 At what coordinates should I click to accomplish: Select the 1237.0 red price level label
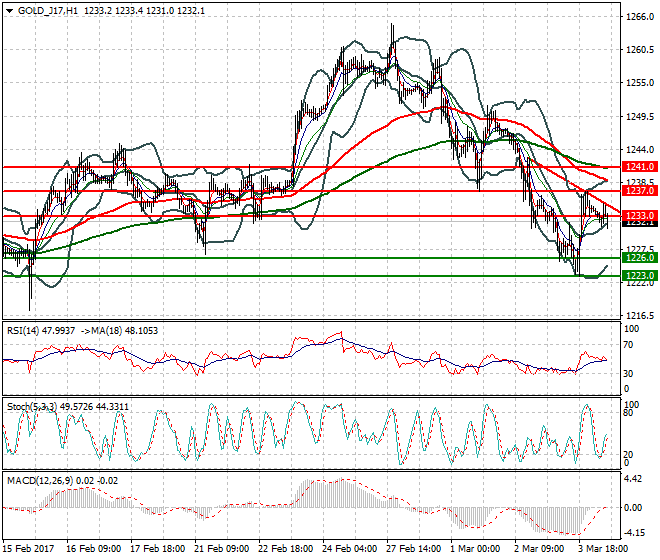coord(640,191)
